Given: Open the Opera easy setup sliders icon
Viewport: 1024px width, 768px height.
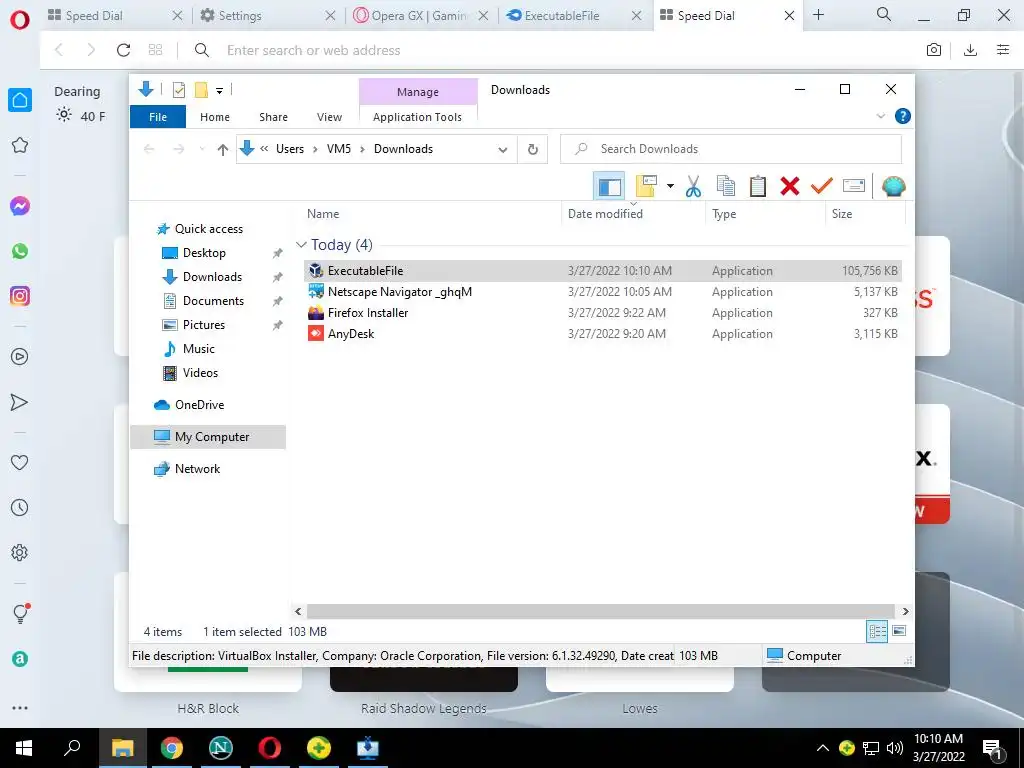Looking at the screenshot, I should pyautogui.click(x=1003, y=50).
